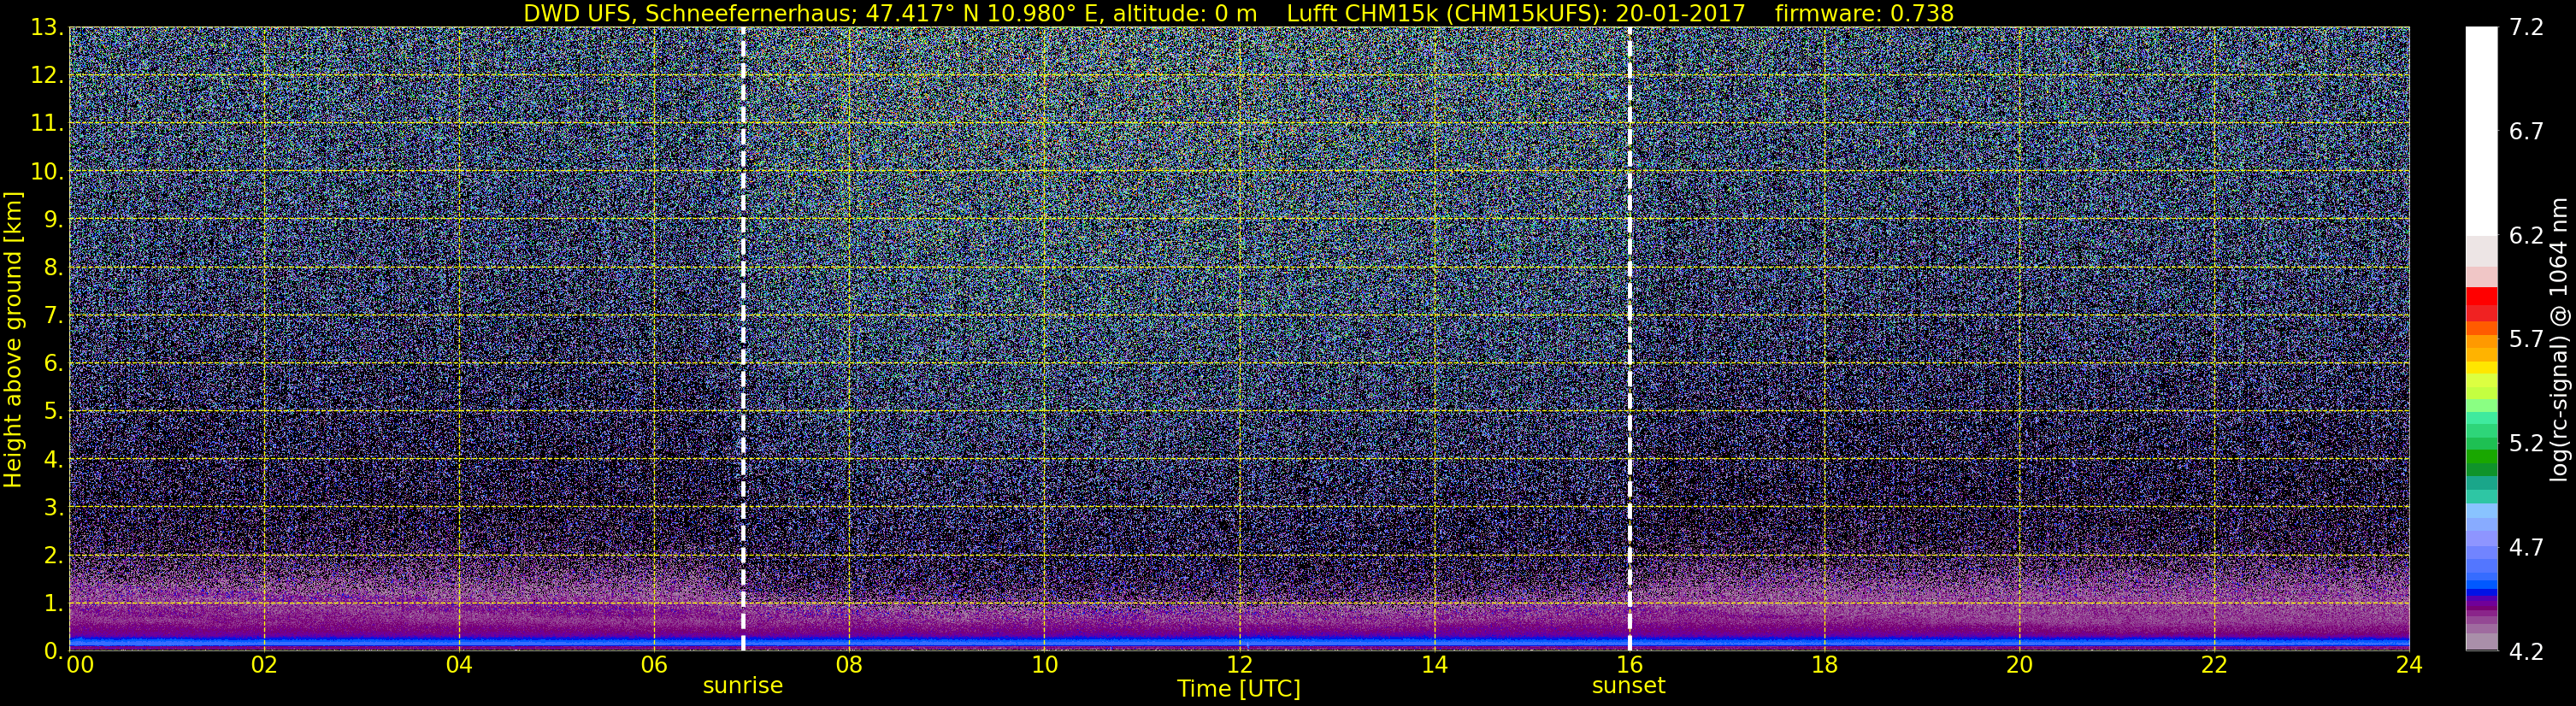This screenshot has width=2576, height=706.
Task: Click the Time [UTC] axis label
Action: pos(1239,689)
